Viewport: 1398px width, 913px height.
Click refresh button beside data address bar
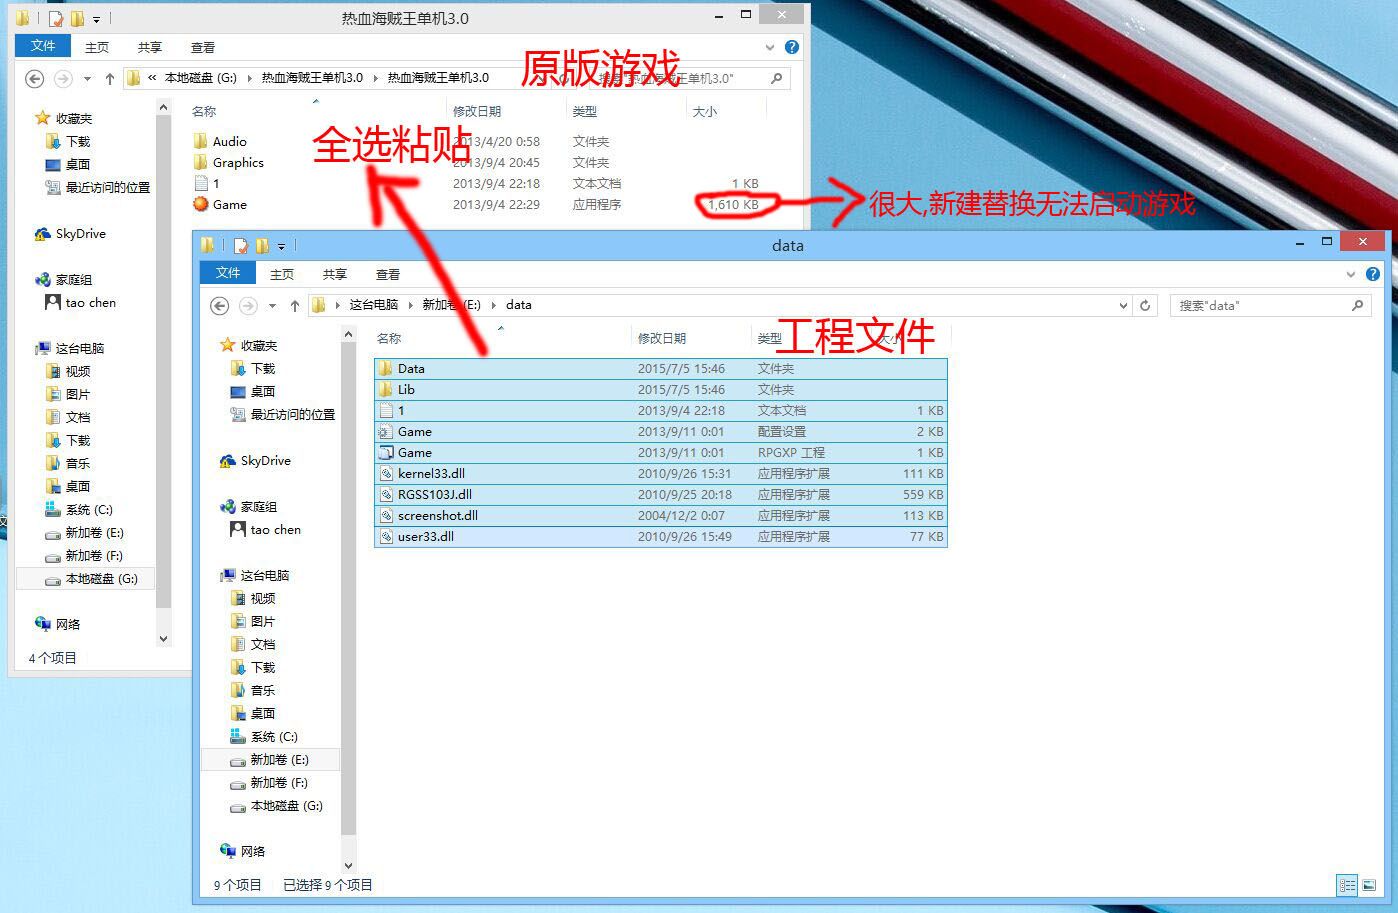(1146, 305)
